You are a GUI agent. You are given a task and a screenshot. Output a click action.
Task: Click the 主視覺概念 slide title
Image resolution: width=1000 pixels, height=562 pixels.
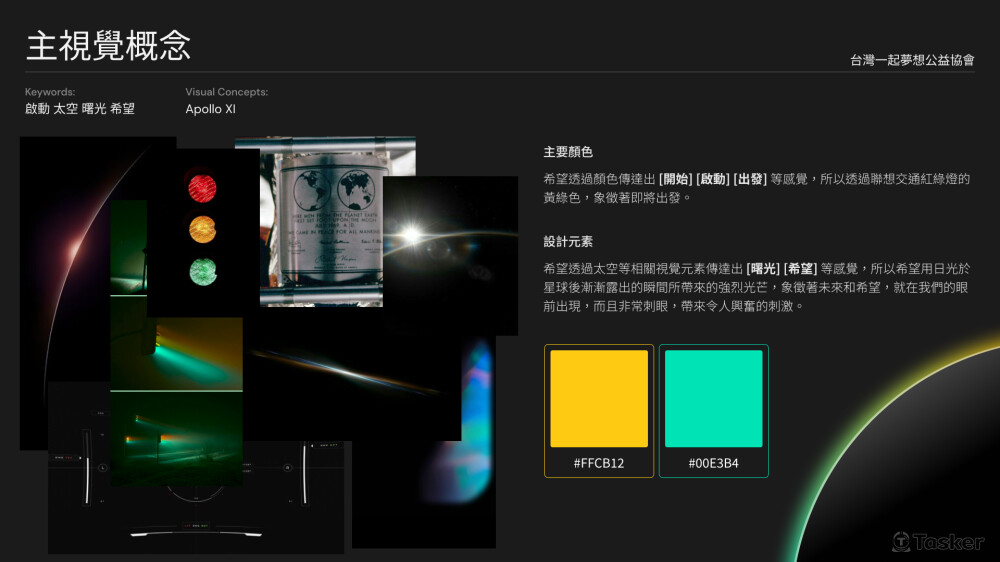click(108, 45)
